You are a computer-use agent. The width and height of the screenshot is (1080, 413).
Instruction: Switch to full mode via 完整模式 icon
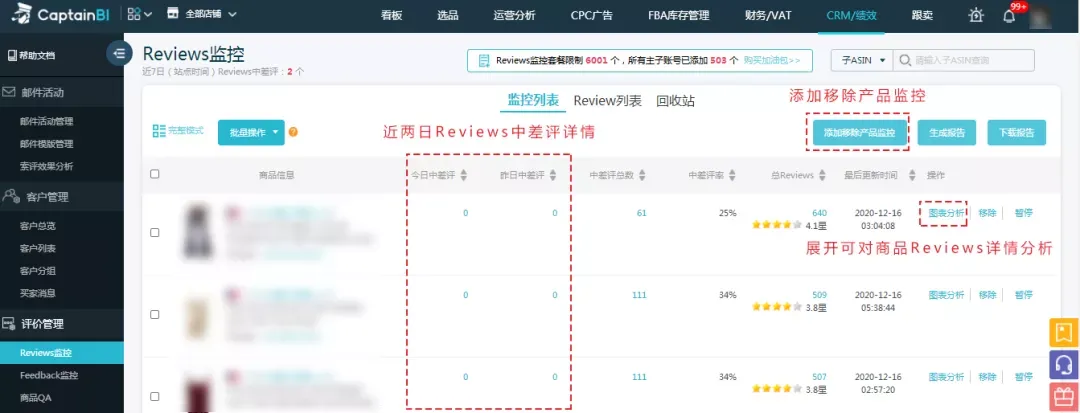pos(178,131)
